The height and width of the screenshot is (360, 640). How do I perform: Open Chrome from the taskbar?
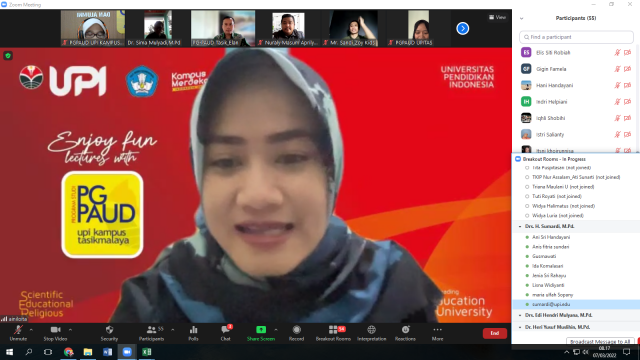68,352
